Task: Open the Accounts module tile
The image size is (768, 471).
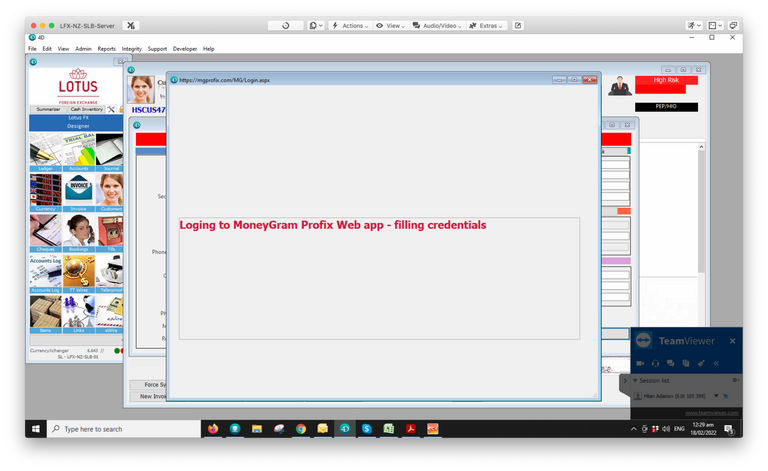Action: (78, 152)
